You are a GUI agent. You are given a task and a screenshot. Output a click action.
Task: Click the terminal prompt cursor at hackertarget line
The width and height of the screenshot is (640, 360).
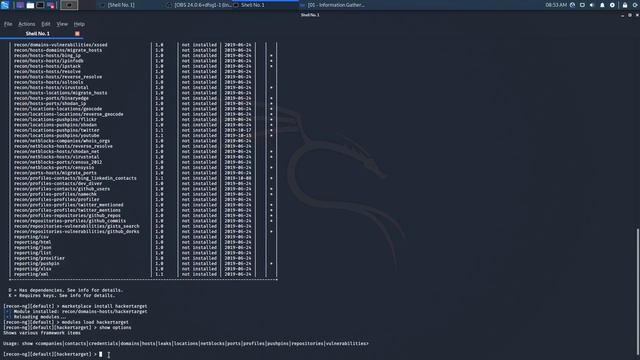(x=100, y=354)
